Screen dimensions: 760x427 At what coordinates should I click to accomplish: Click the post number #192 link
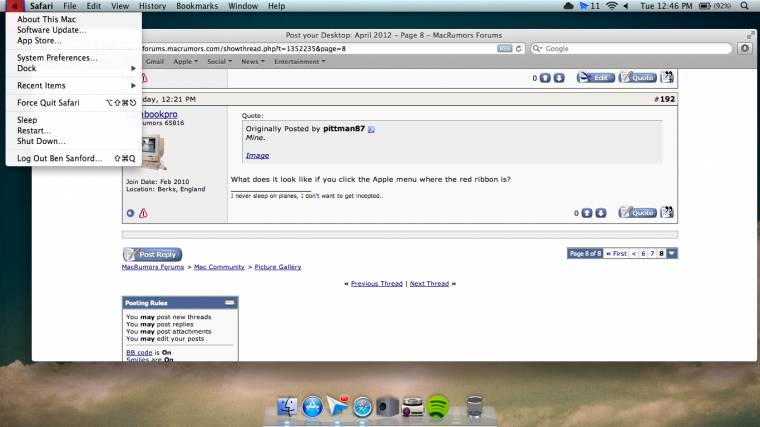click(665, 99)
